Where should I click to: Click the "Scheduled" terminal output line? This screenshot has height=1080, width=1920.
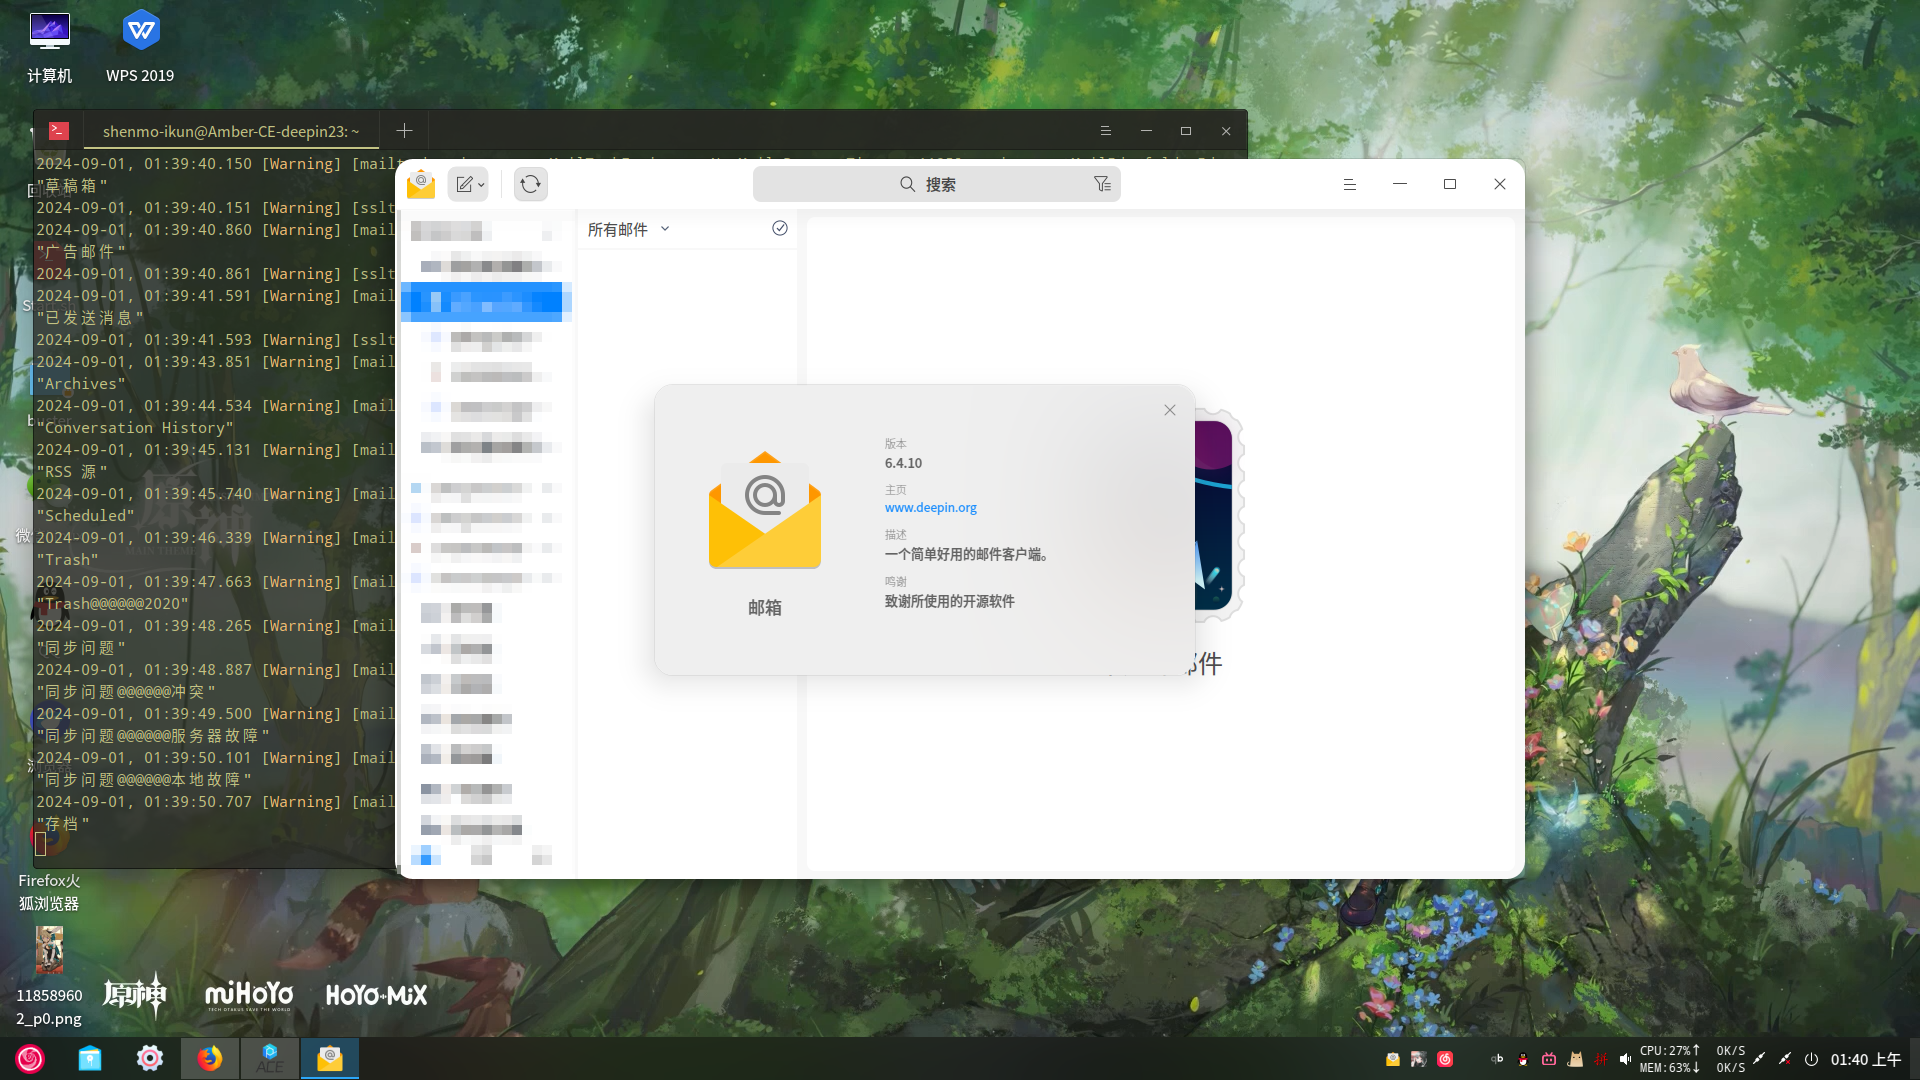[x=85, y=515]
